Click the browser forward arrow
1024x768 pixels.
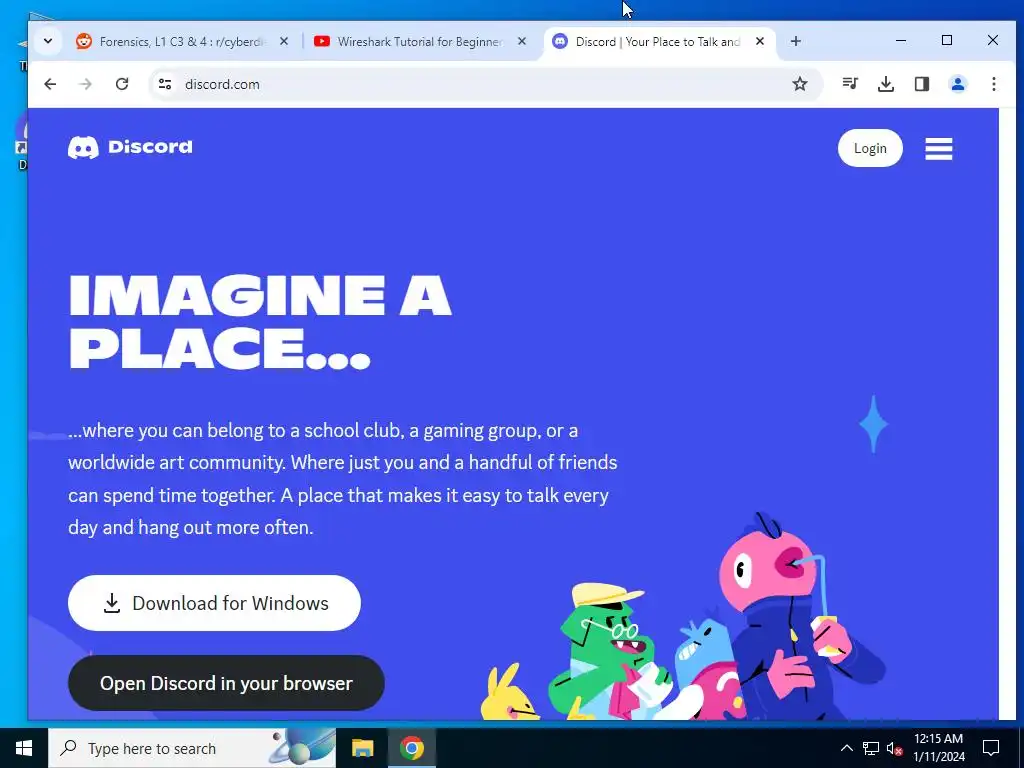pyautogui.click(x=86, y=84)
